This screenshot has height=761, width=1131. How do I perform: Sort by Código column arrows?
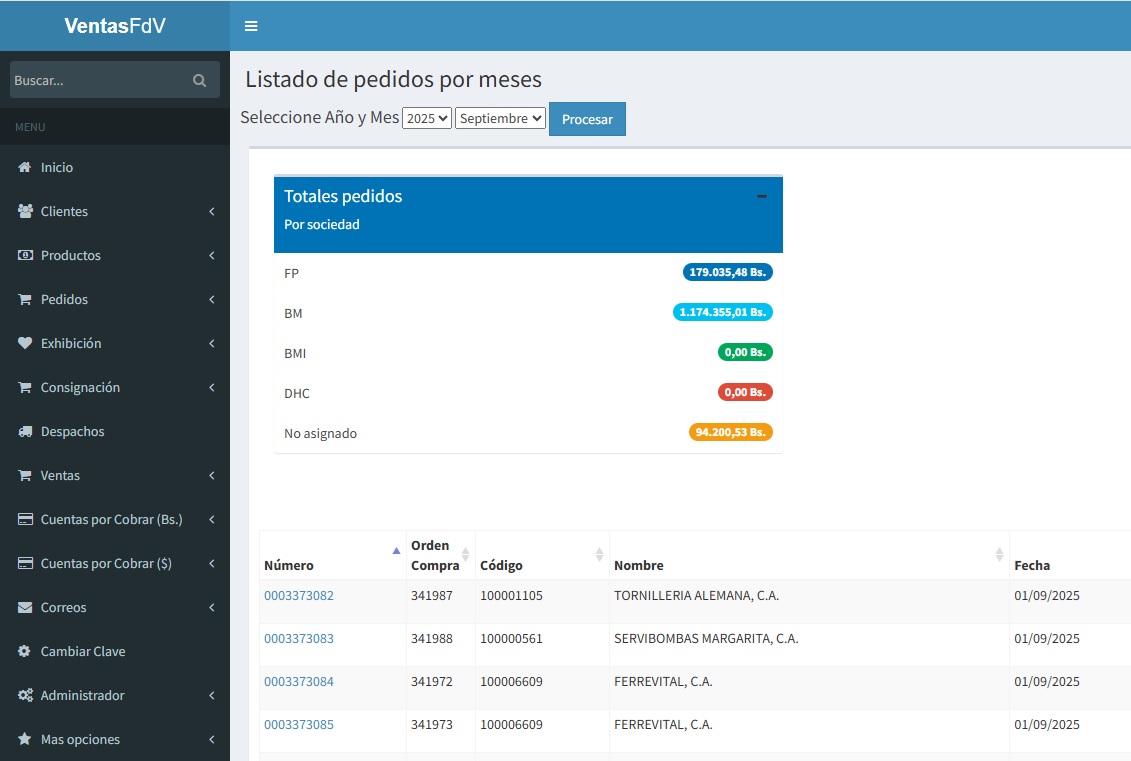(x=599, y=555)
